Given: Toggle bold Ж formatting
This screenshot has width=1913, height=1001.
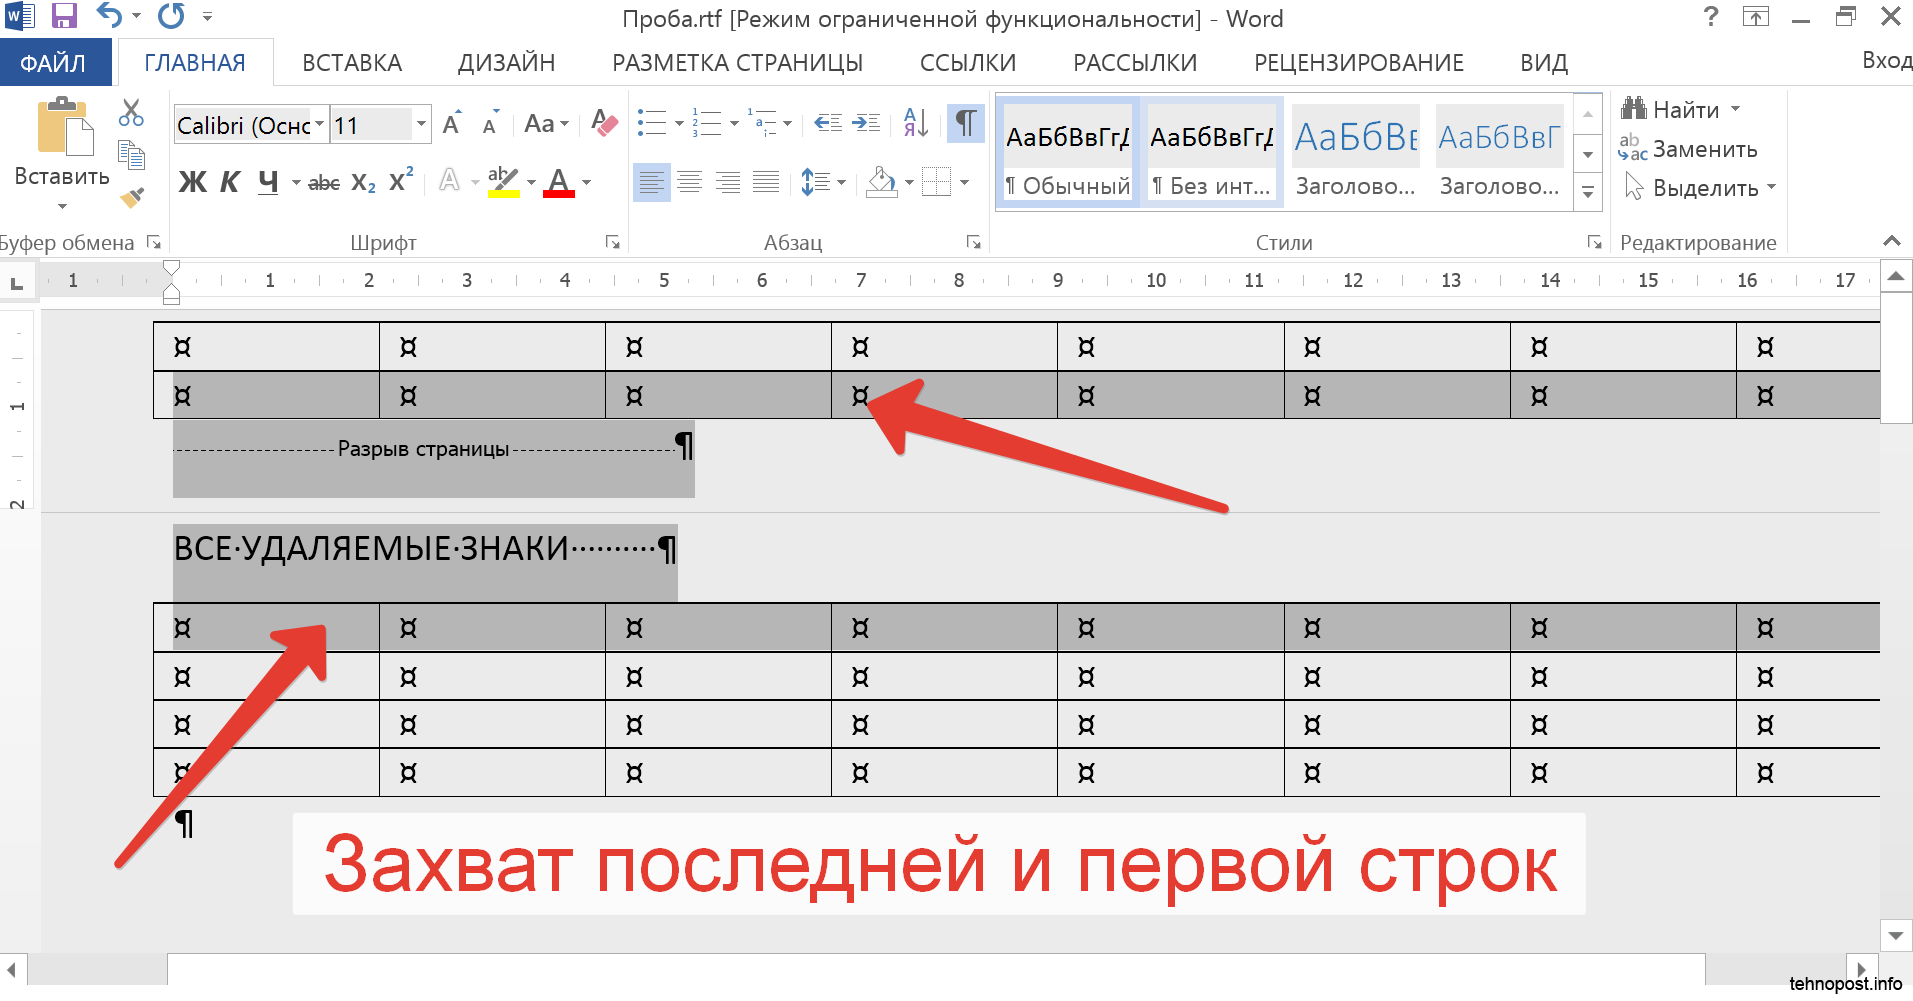Looking at the screenshot, I should [192, 182].
